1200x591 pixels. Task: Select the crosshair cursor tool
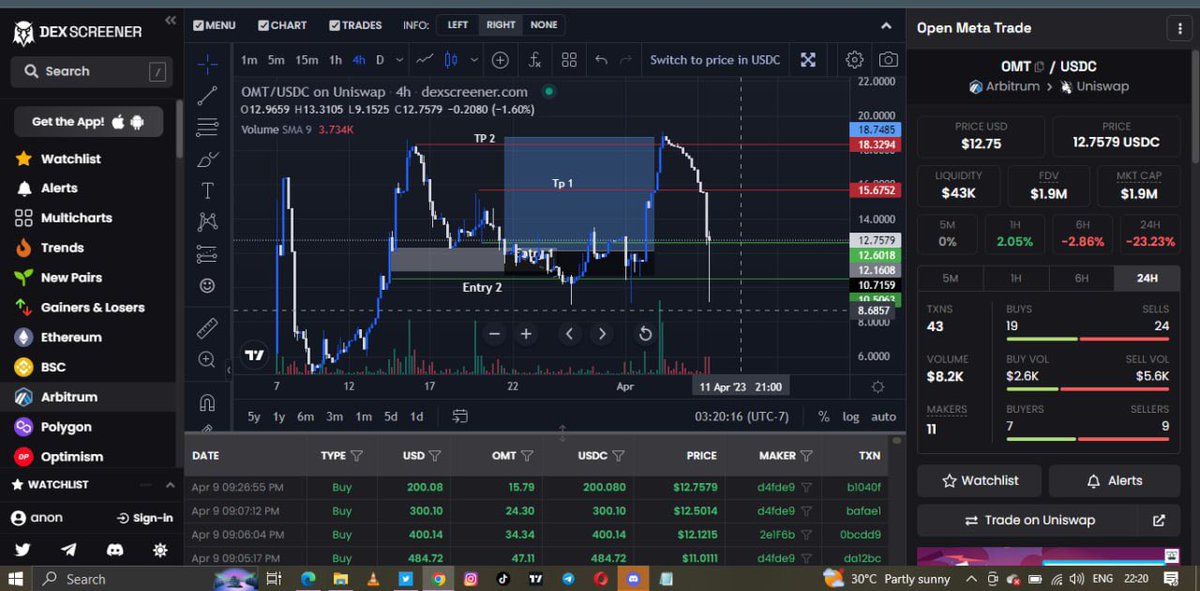(207, 63)
